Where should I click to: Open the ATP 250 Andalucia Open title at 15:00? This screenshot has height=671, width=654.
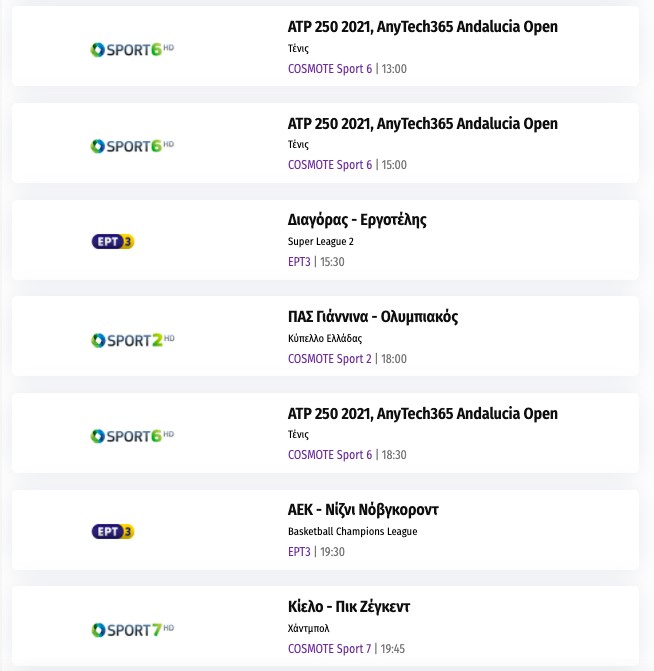pyautogui.click(x=422, y=124)
